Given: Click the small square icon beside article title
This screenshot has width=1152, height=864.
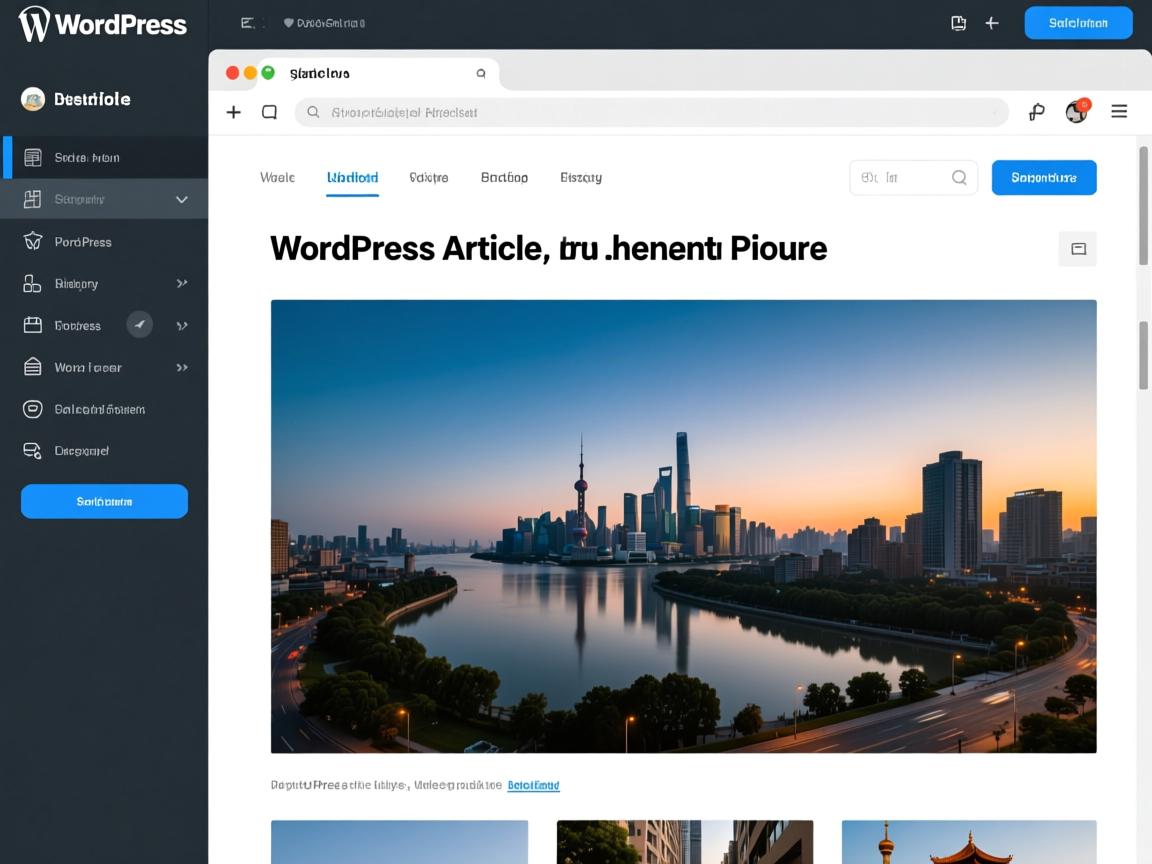Looking at the screenshot, I should tap(1078, 249).
